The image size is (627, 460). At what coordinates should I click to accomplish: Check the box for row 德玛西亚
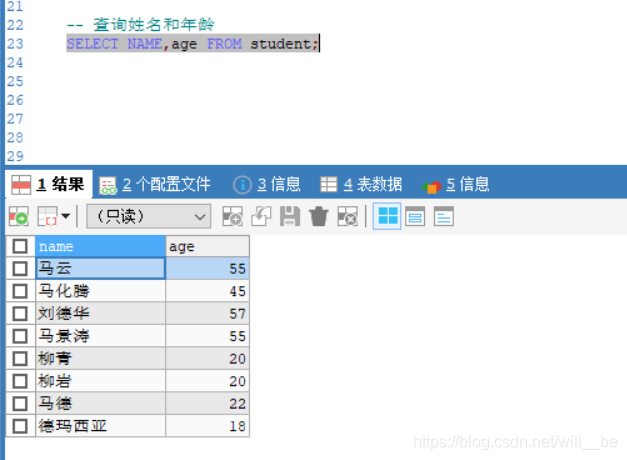(x=20, y=426)
